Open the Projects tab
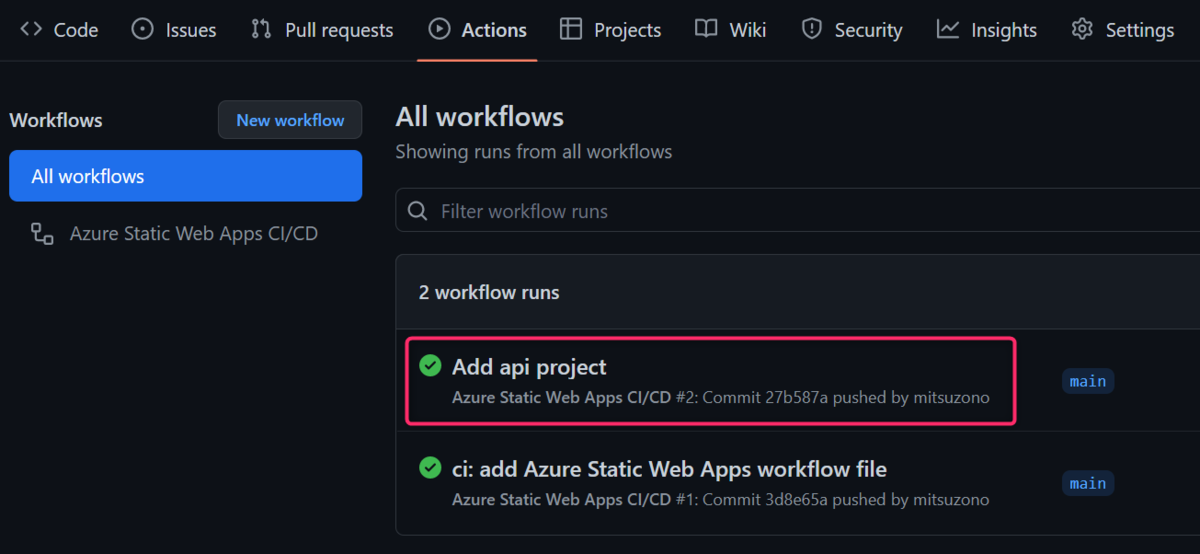The width and height of the screenshot is (1200, 554). click(610, 30)
